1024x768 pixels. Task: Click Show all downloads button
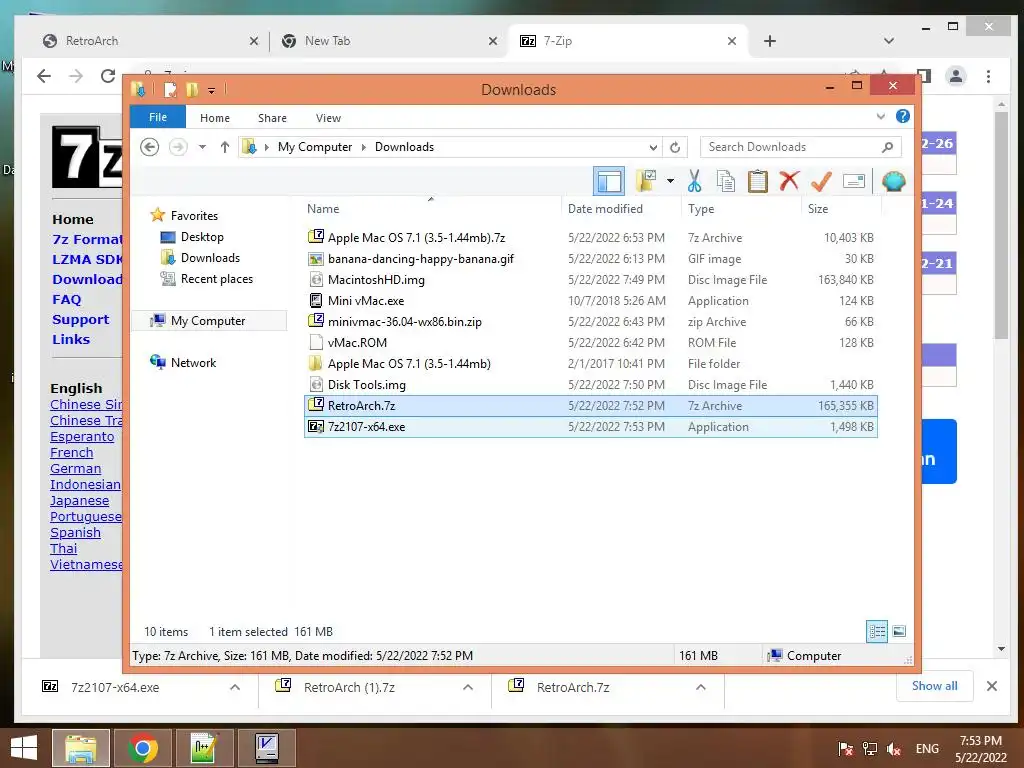(935, 686)
